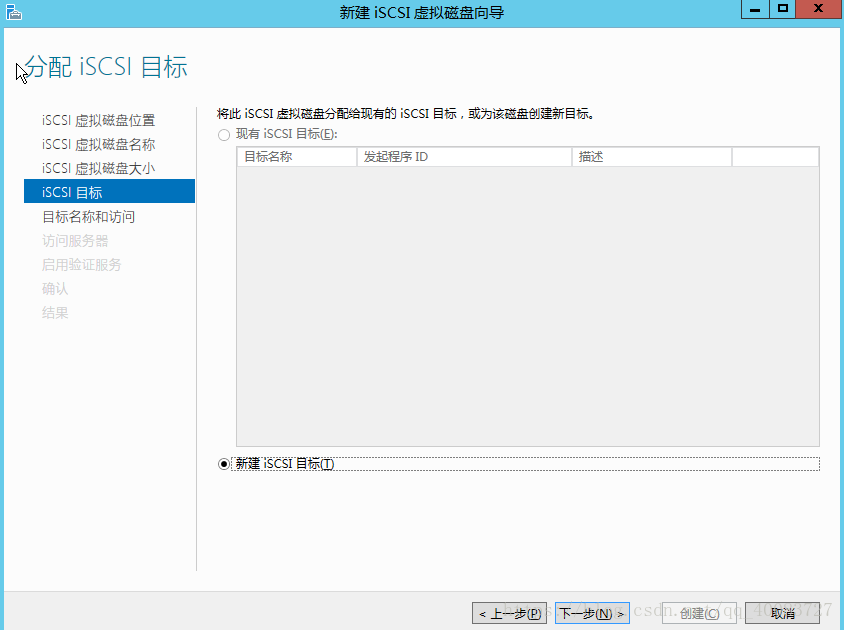The image size is (844, 630).
Task: Close the iSCSI wizard window
Action: point(819,9)
